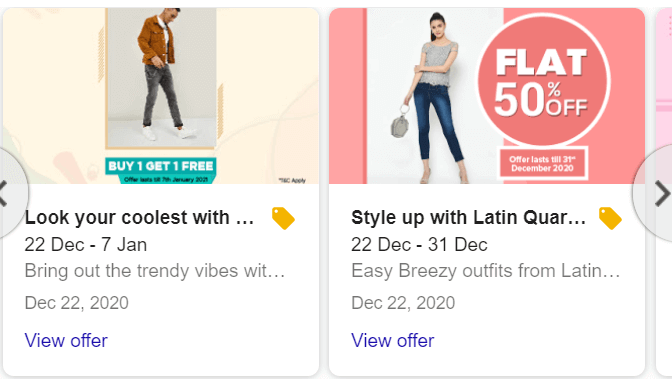The width and height of the screenshot is (672, 379).
Task: Click 'Offer lasts till 31st December 2020' box
Action: pos(543,163)
